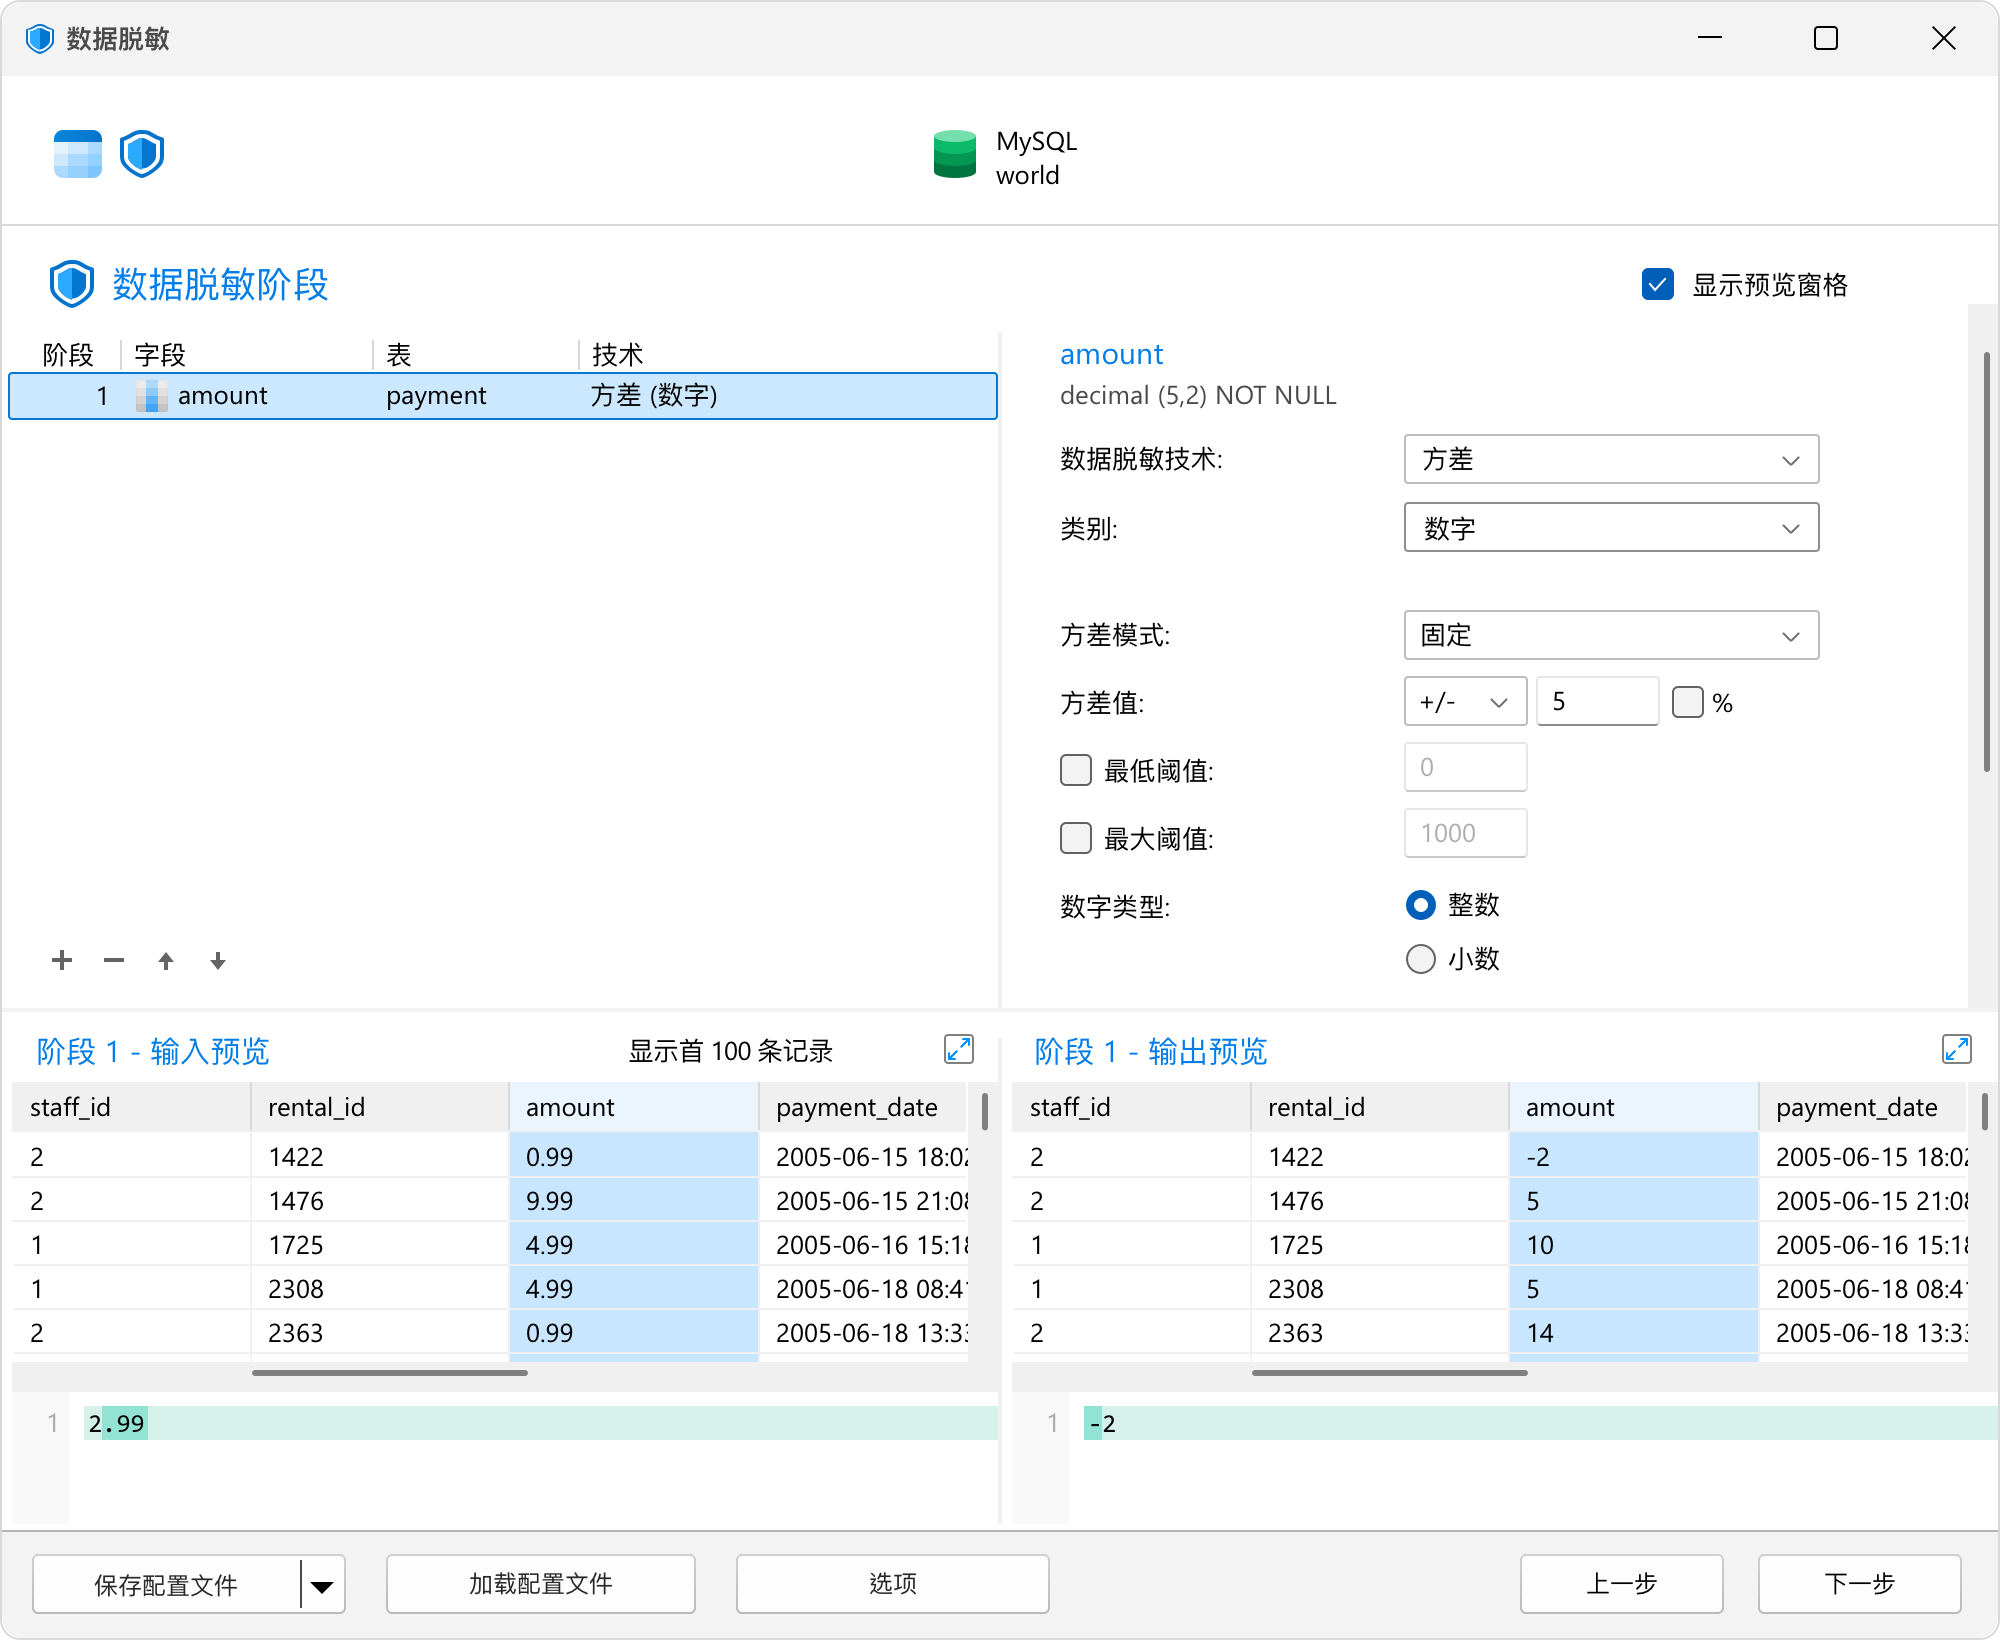The image size is (2000, 1640).
Task: Uncheck the 显示预览窗格 checkbox
Action: pos(1658,284)
